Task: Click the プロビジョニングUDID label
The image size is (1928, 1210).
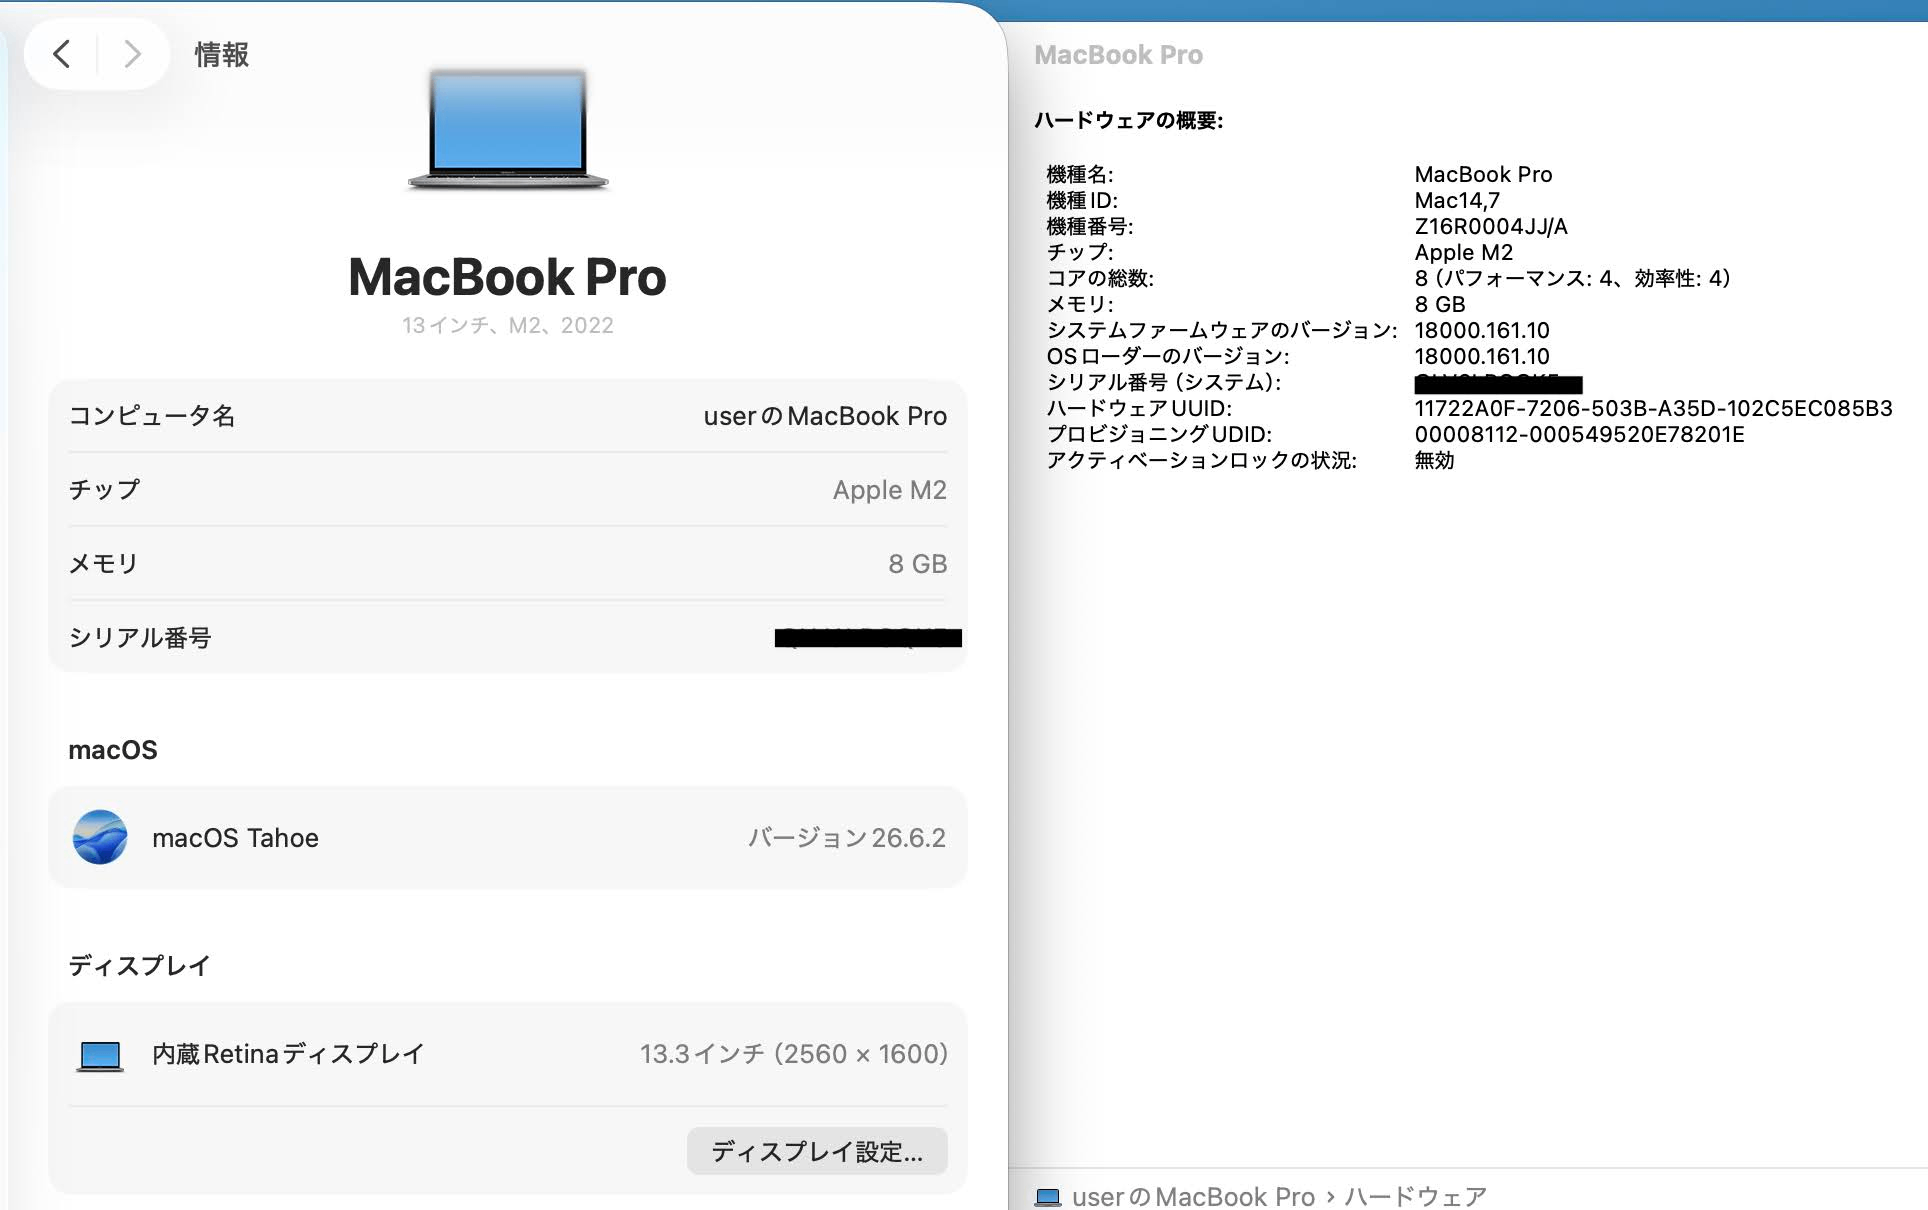Action: 1159,435
